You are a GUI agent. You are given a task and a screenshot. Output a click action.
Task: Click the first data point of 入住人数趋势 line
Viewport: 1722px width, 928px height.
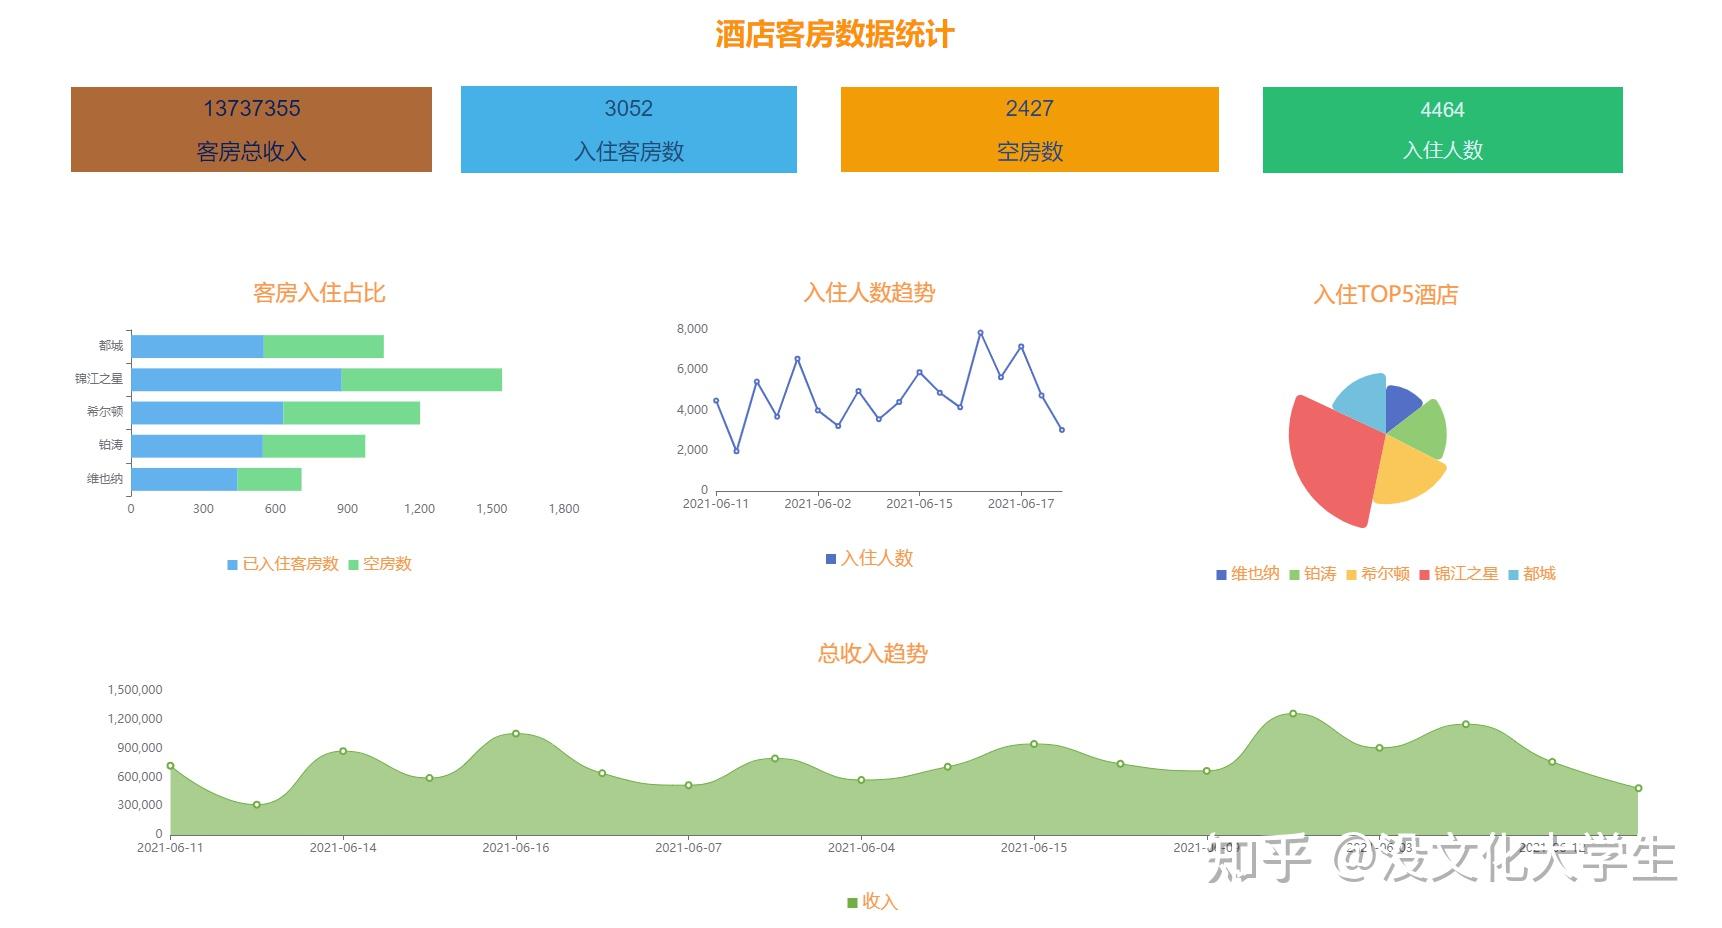(x=716, y=400)
